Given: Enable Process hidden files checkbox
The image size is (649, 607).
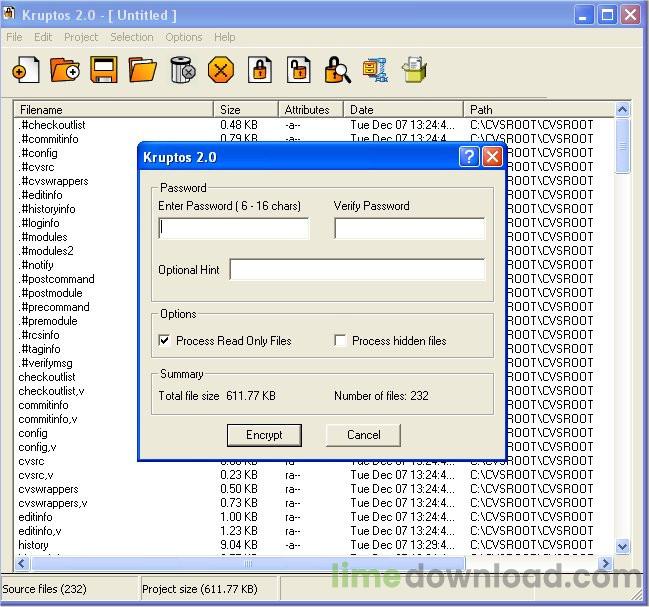Looking at the screenshot, I should pyautogui.click(x=340, y=341).
